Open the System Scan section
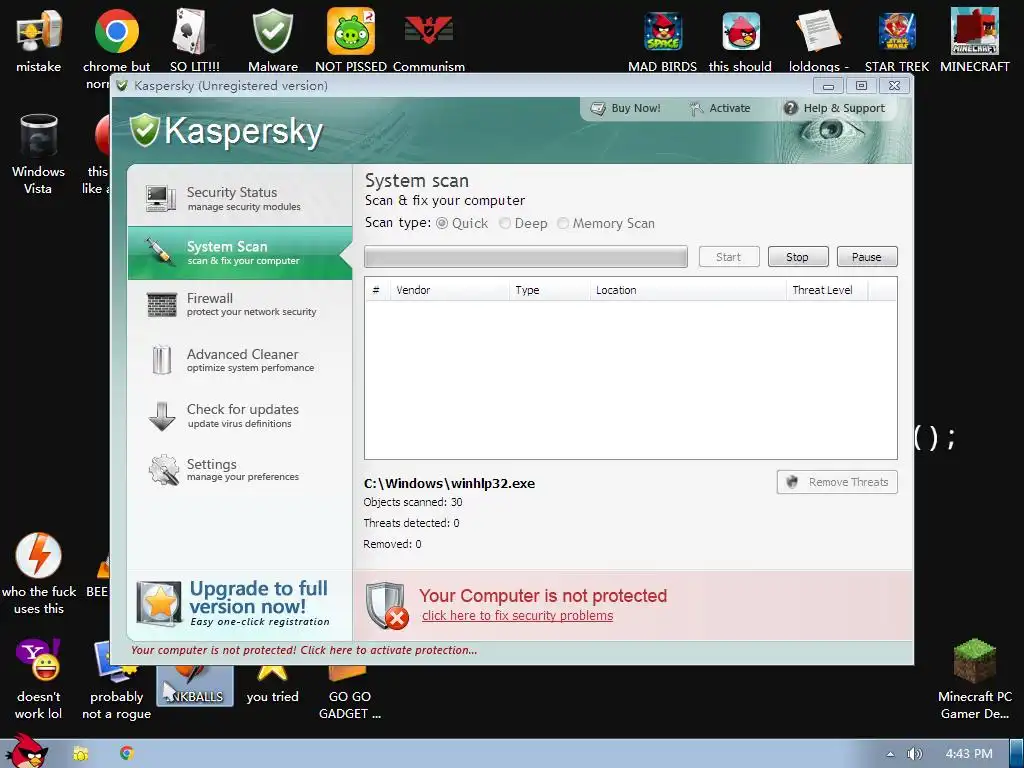This screenshot has width=1024, height=768. [x=240, y=253]
